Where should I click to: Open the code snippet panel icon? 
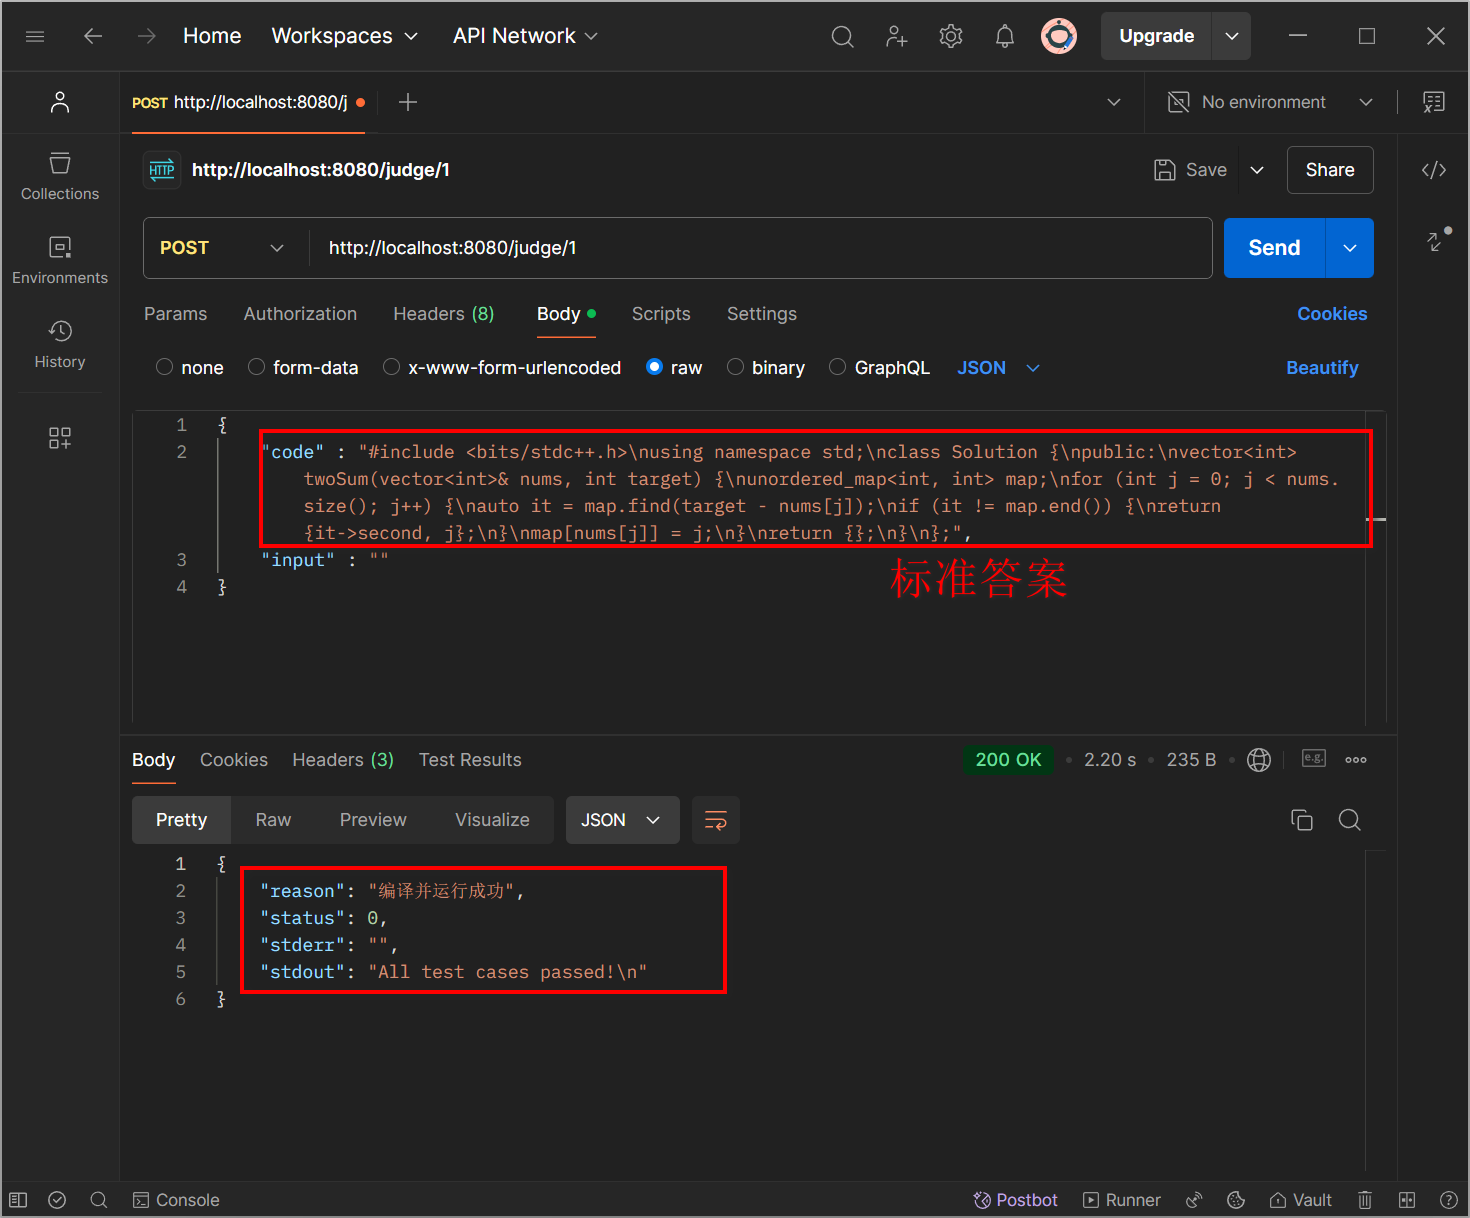[x=1433, y=170]
